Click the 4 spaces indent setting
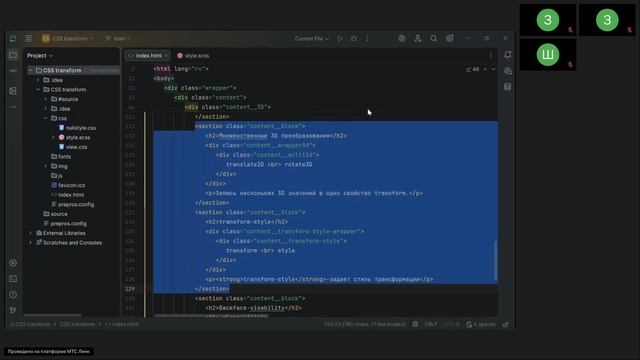Viewport: 640px width, 360px height. (485, 324)
